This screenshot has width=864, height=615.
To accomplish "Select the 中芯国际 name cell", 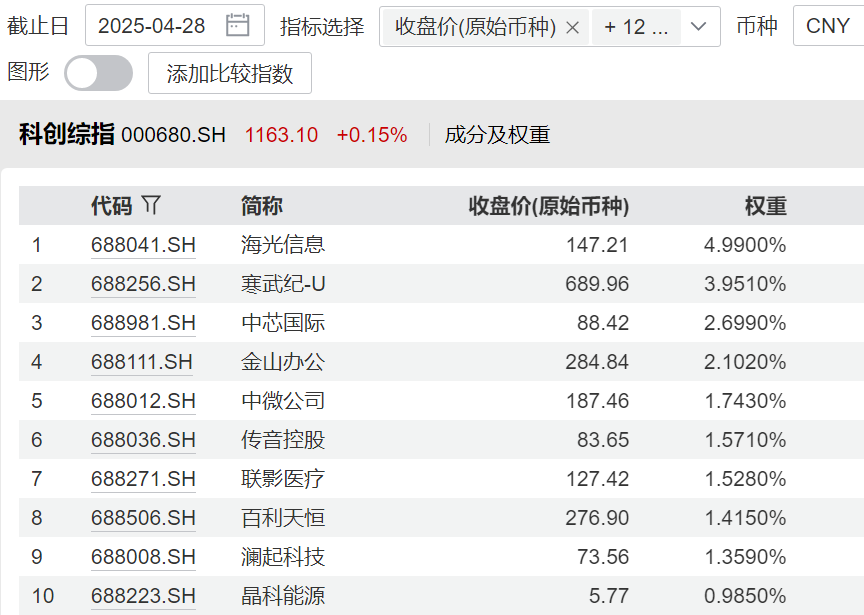I will [283, 323].
